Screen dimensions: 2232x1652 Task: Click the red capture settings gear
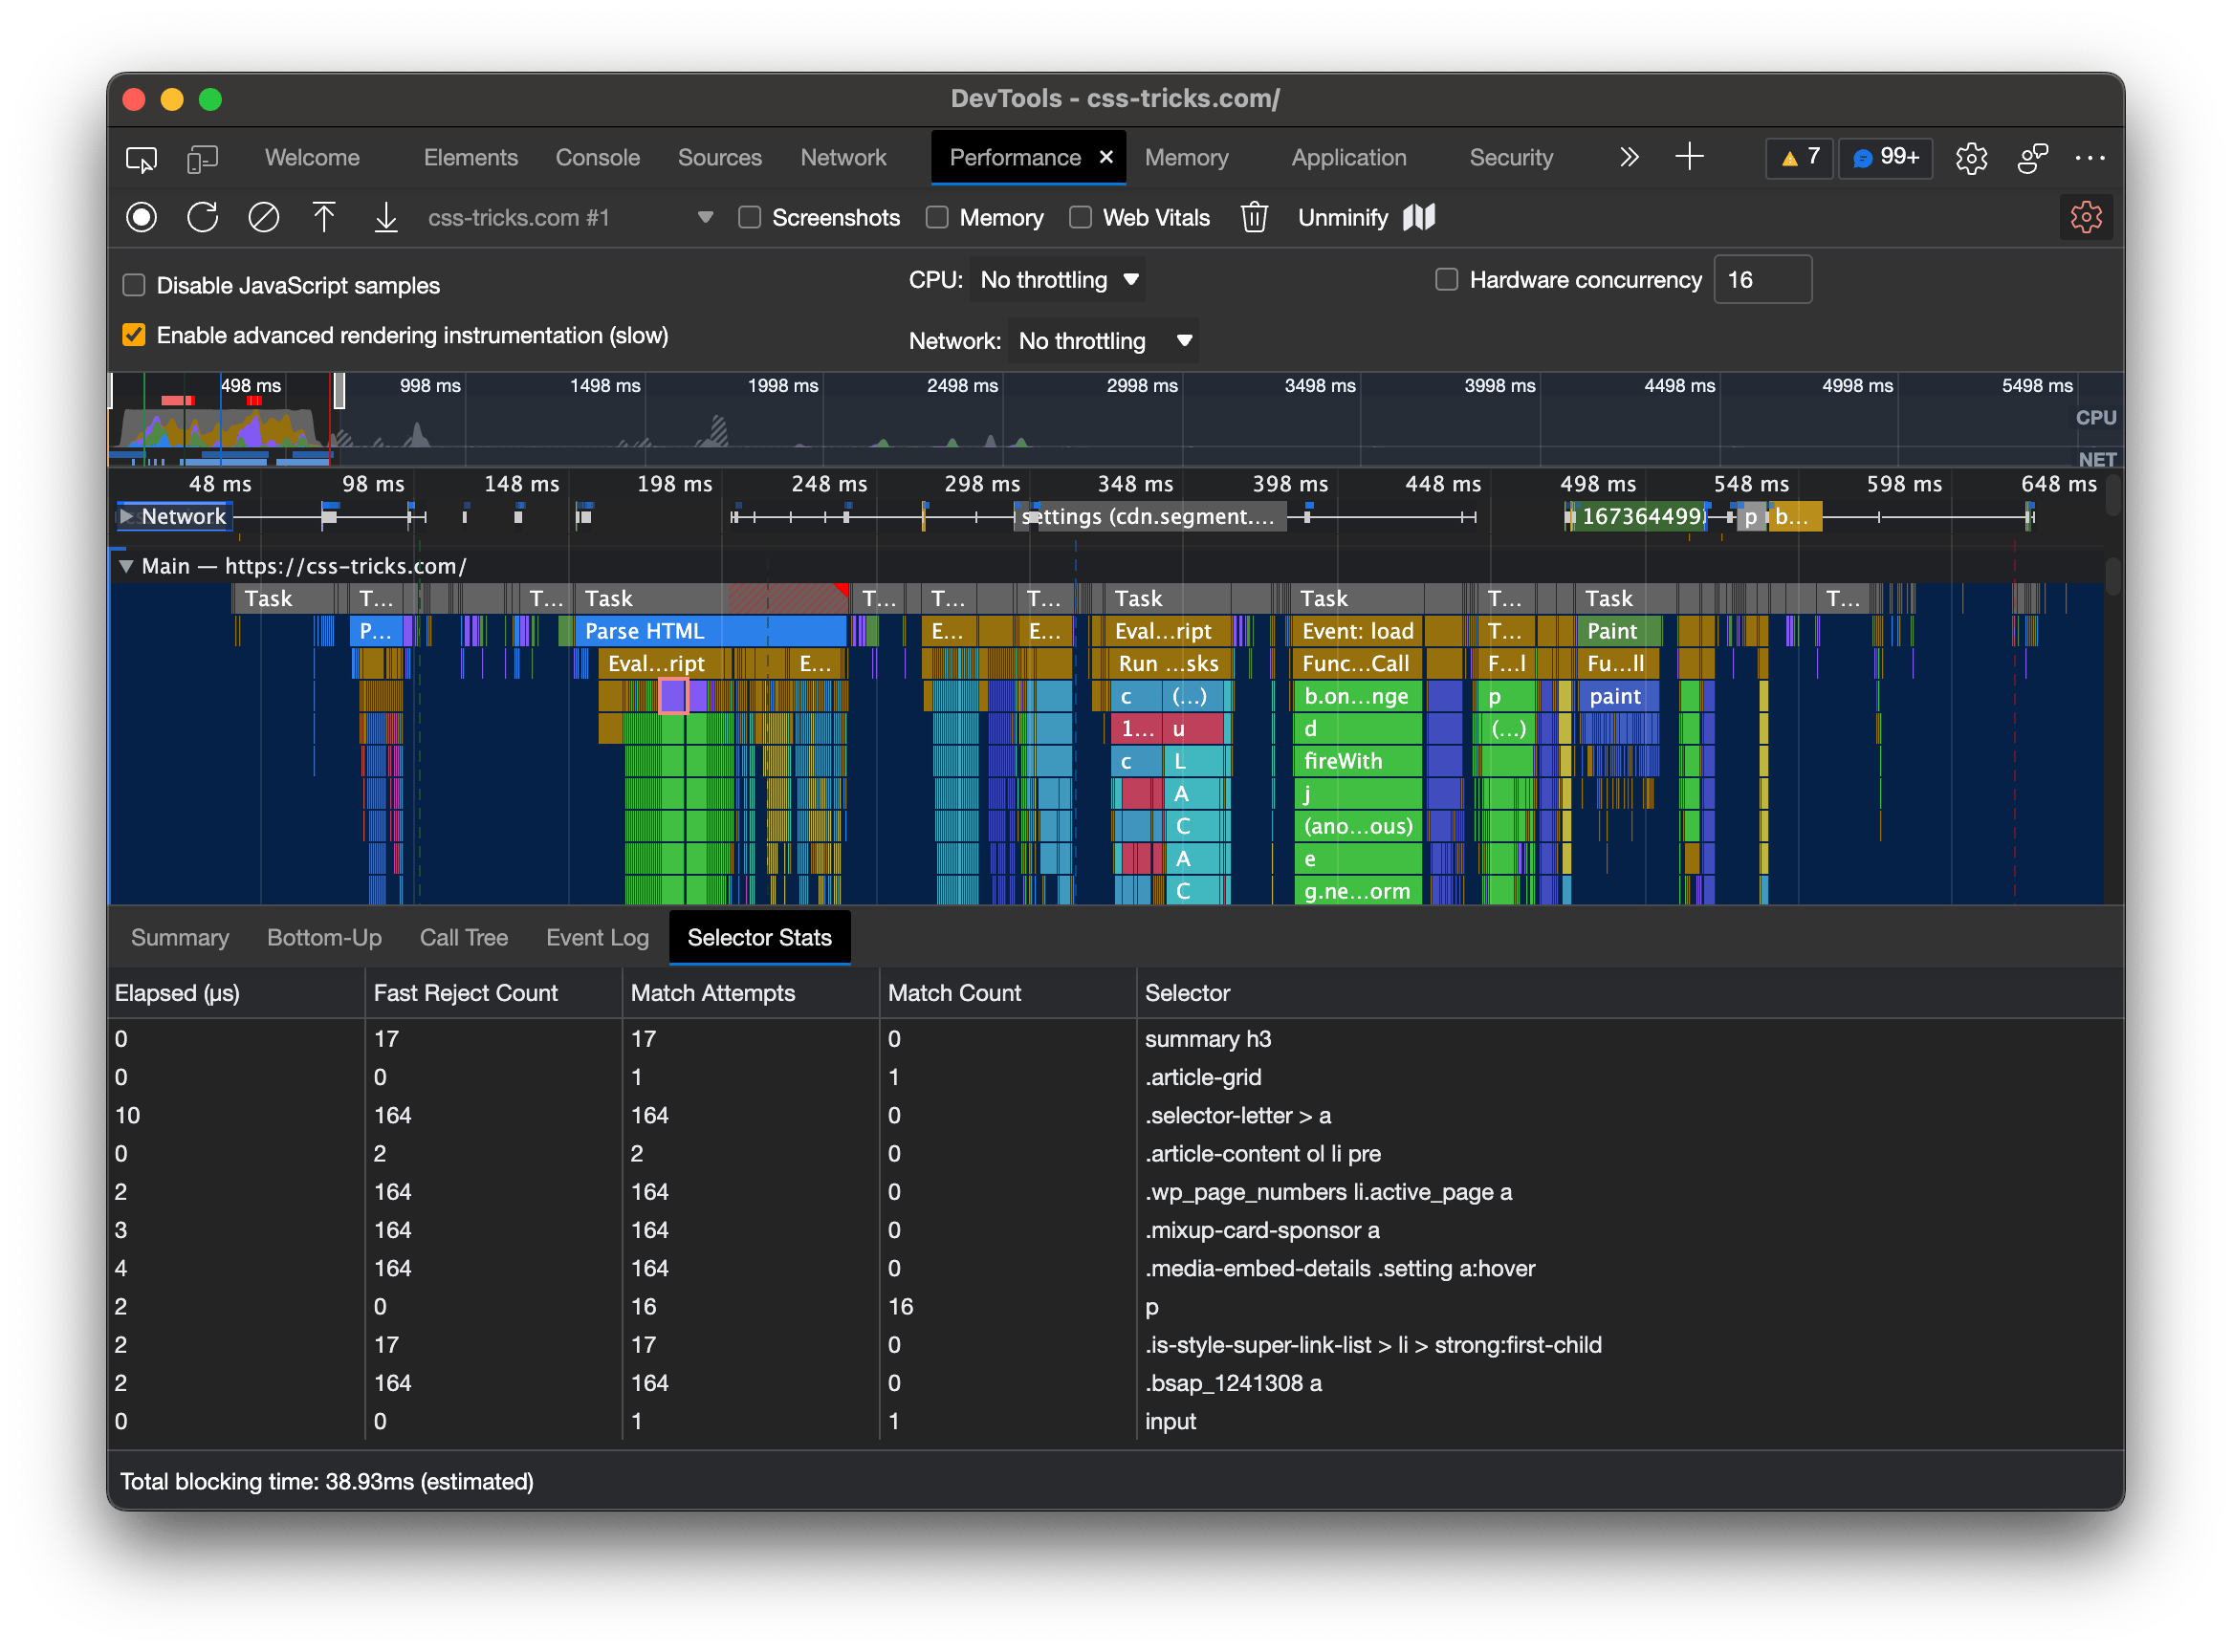pyautogui.click(x=2085, y=217)
